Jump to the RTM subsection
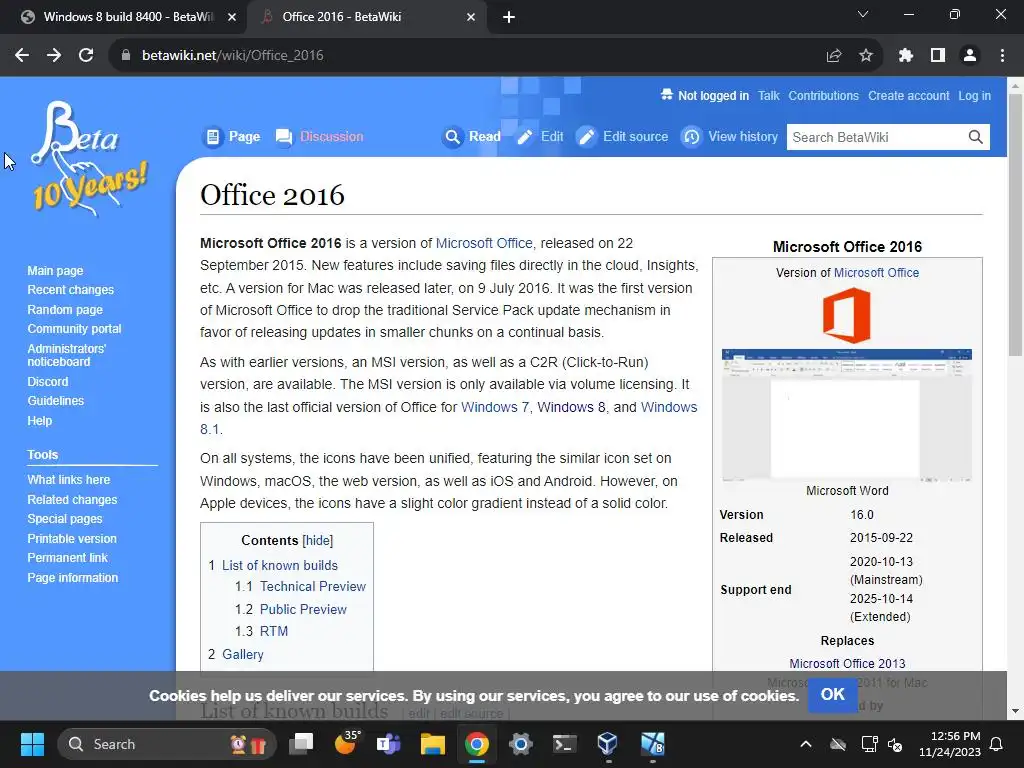 tap(274, 632)
